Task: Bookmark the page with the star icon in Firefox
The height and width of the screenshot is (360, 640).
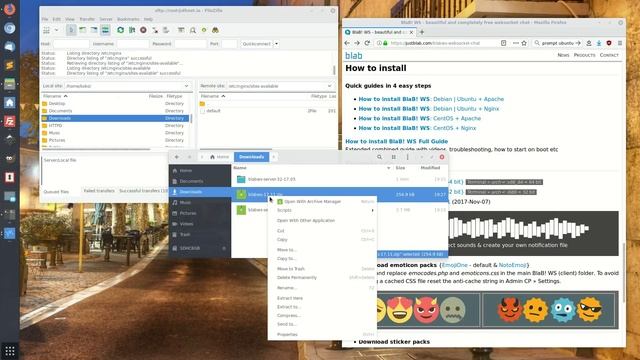Action: [x=524, y=43]
